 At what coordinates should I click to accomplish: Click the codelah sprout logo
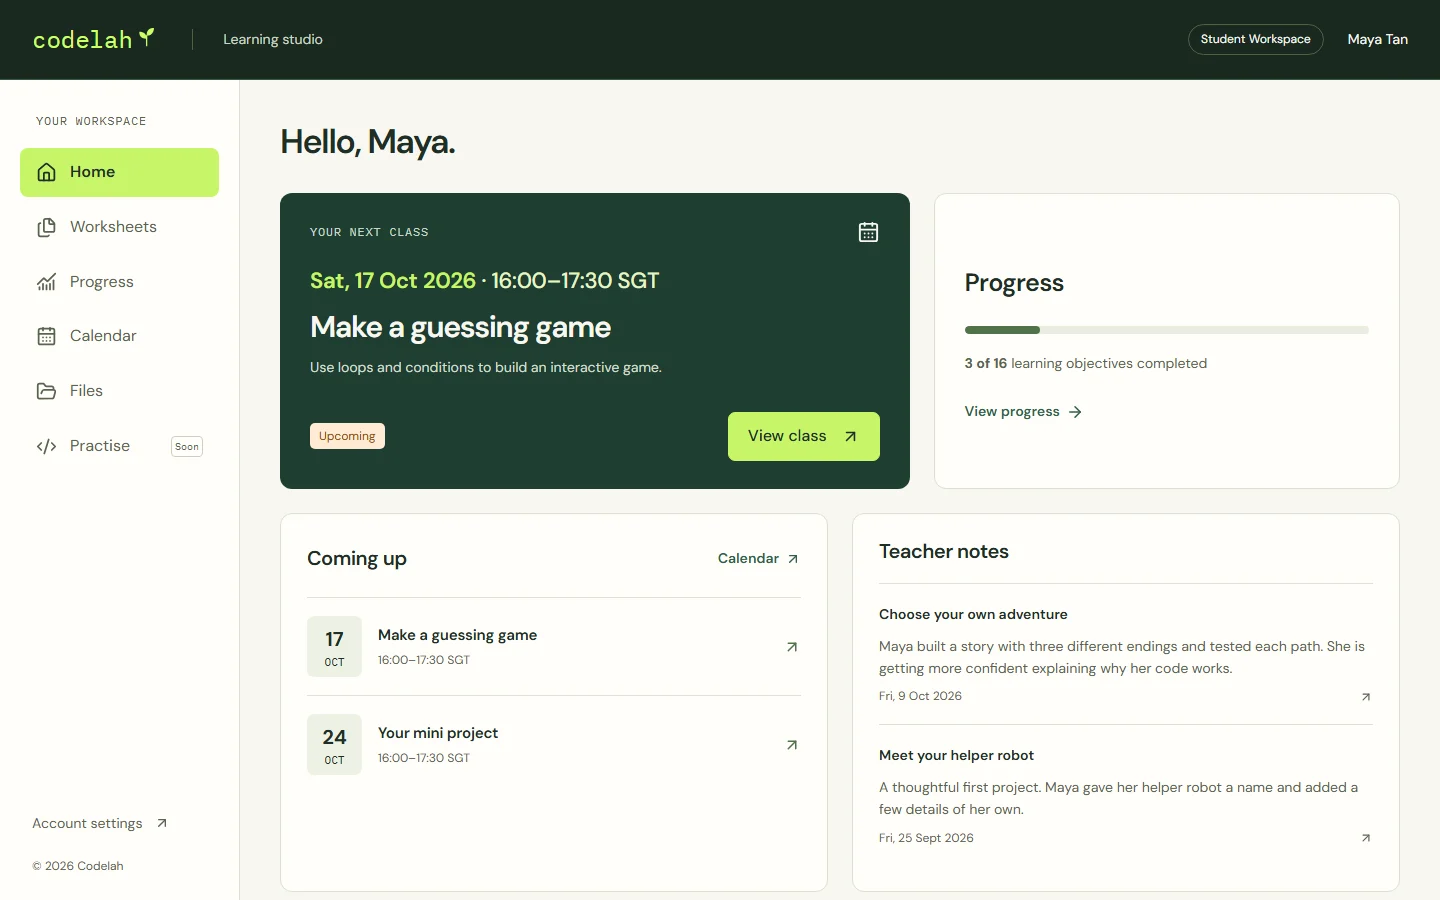click(146, 37)
